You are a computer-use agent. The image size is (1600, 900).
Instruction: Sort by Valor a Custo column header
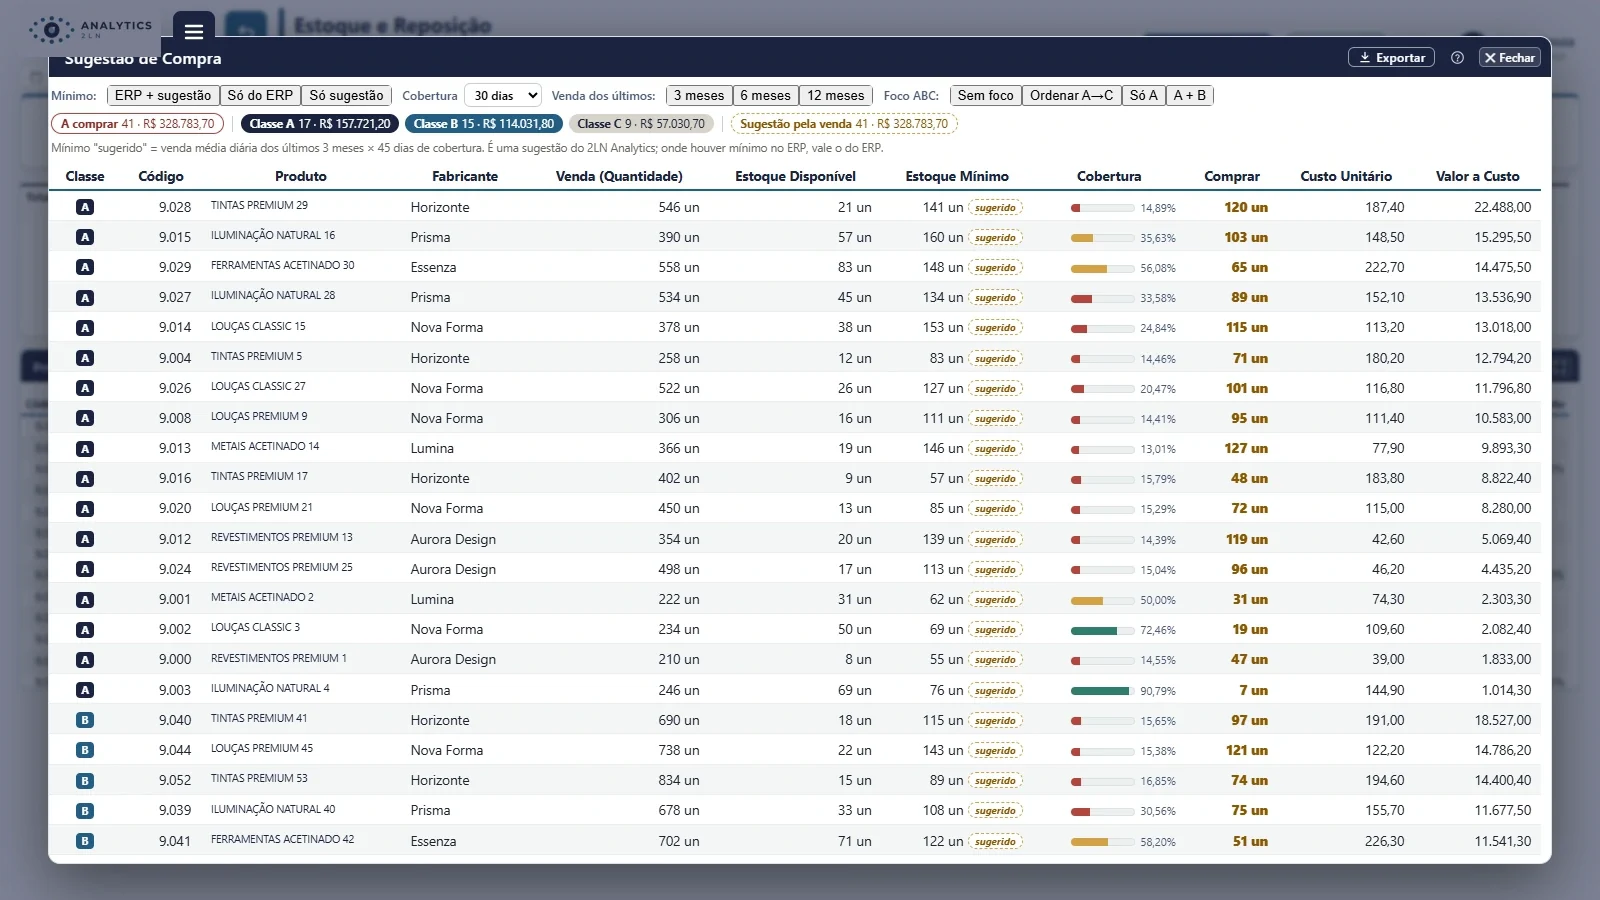[x=1478, y=176]
